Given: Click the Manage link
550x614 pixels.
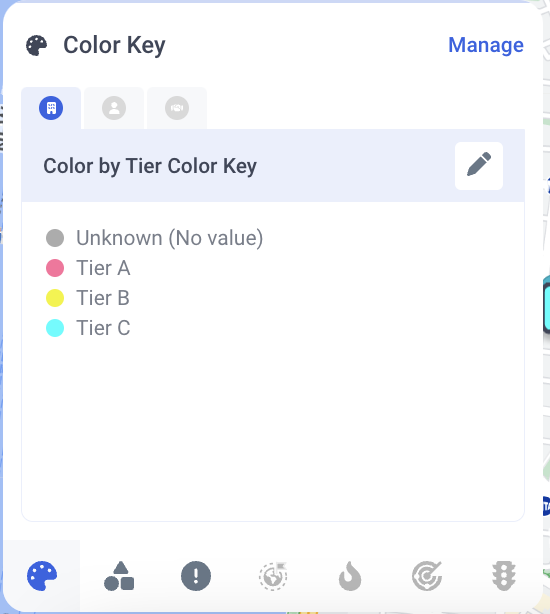Looking at the screenshot, I should click(485, 45).
